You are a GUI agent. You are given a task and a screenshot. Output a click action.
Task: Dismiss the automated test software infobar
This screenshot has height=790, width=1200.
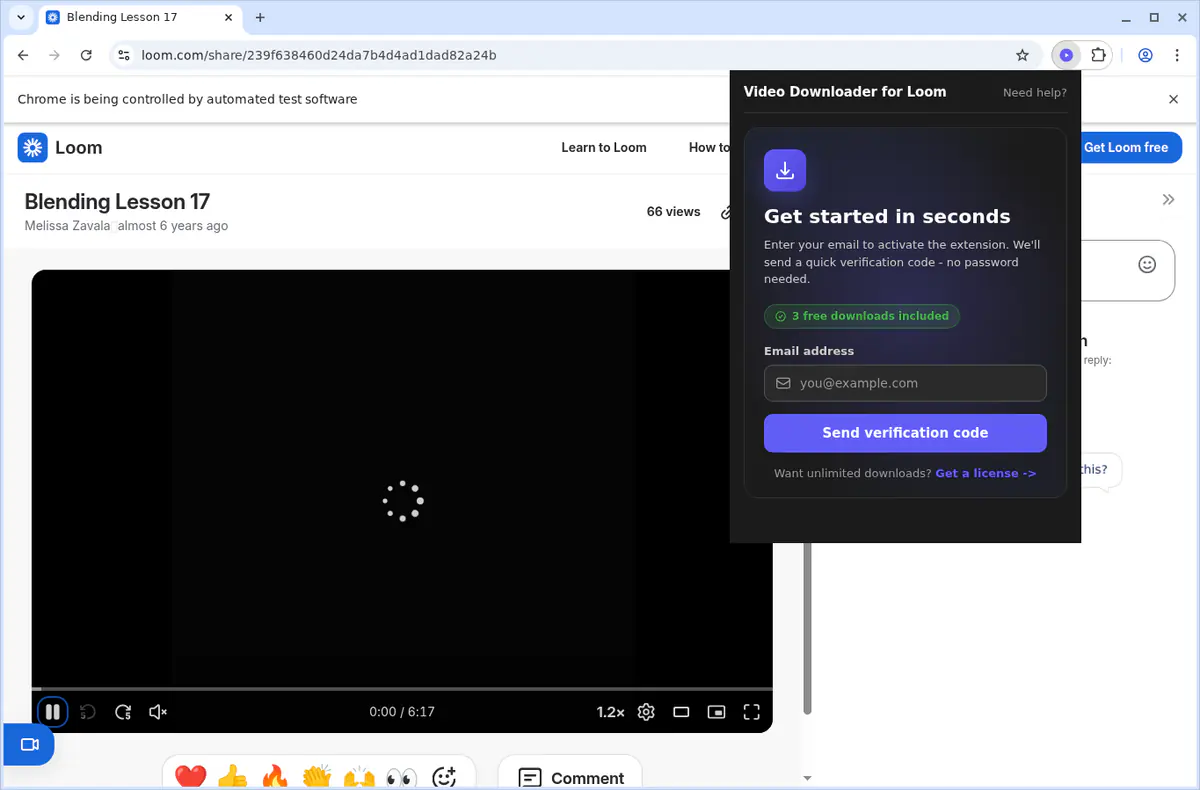click(x=1174, y=99)
